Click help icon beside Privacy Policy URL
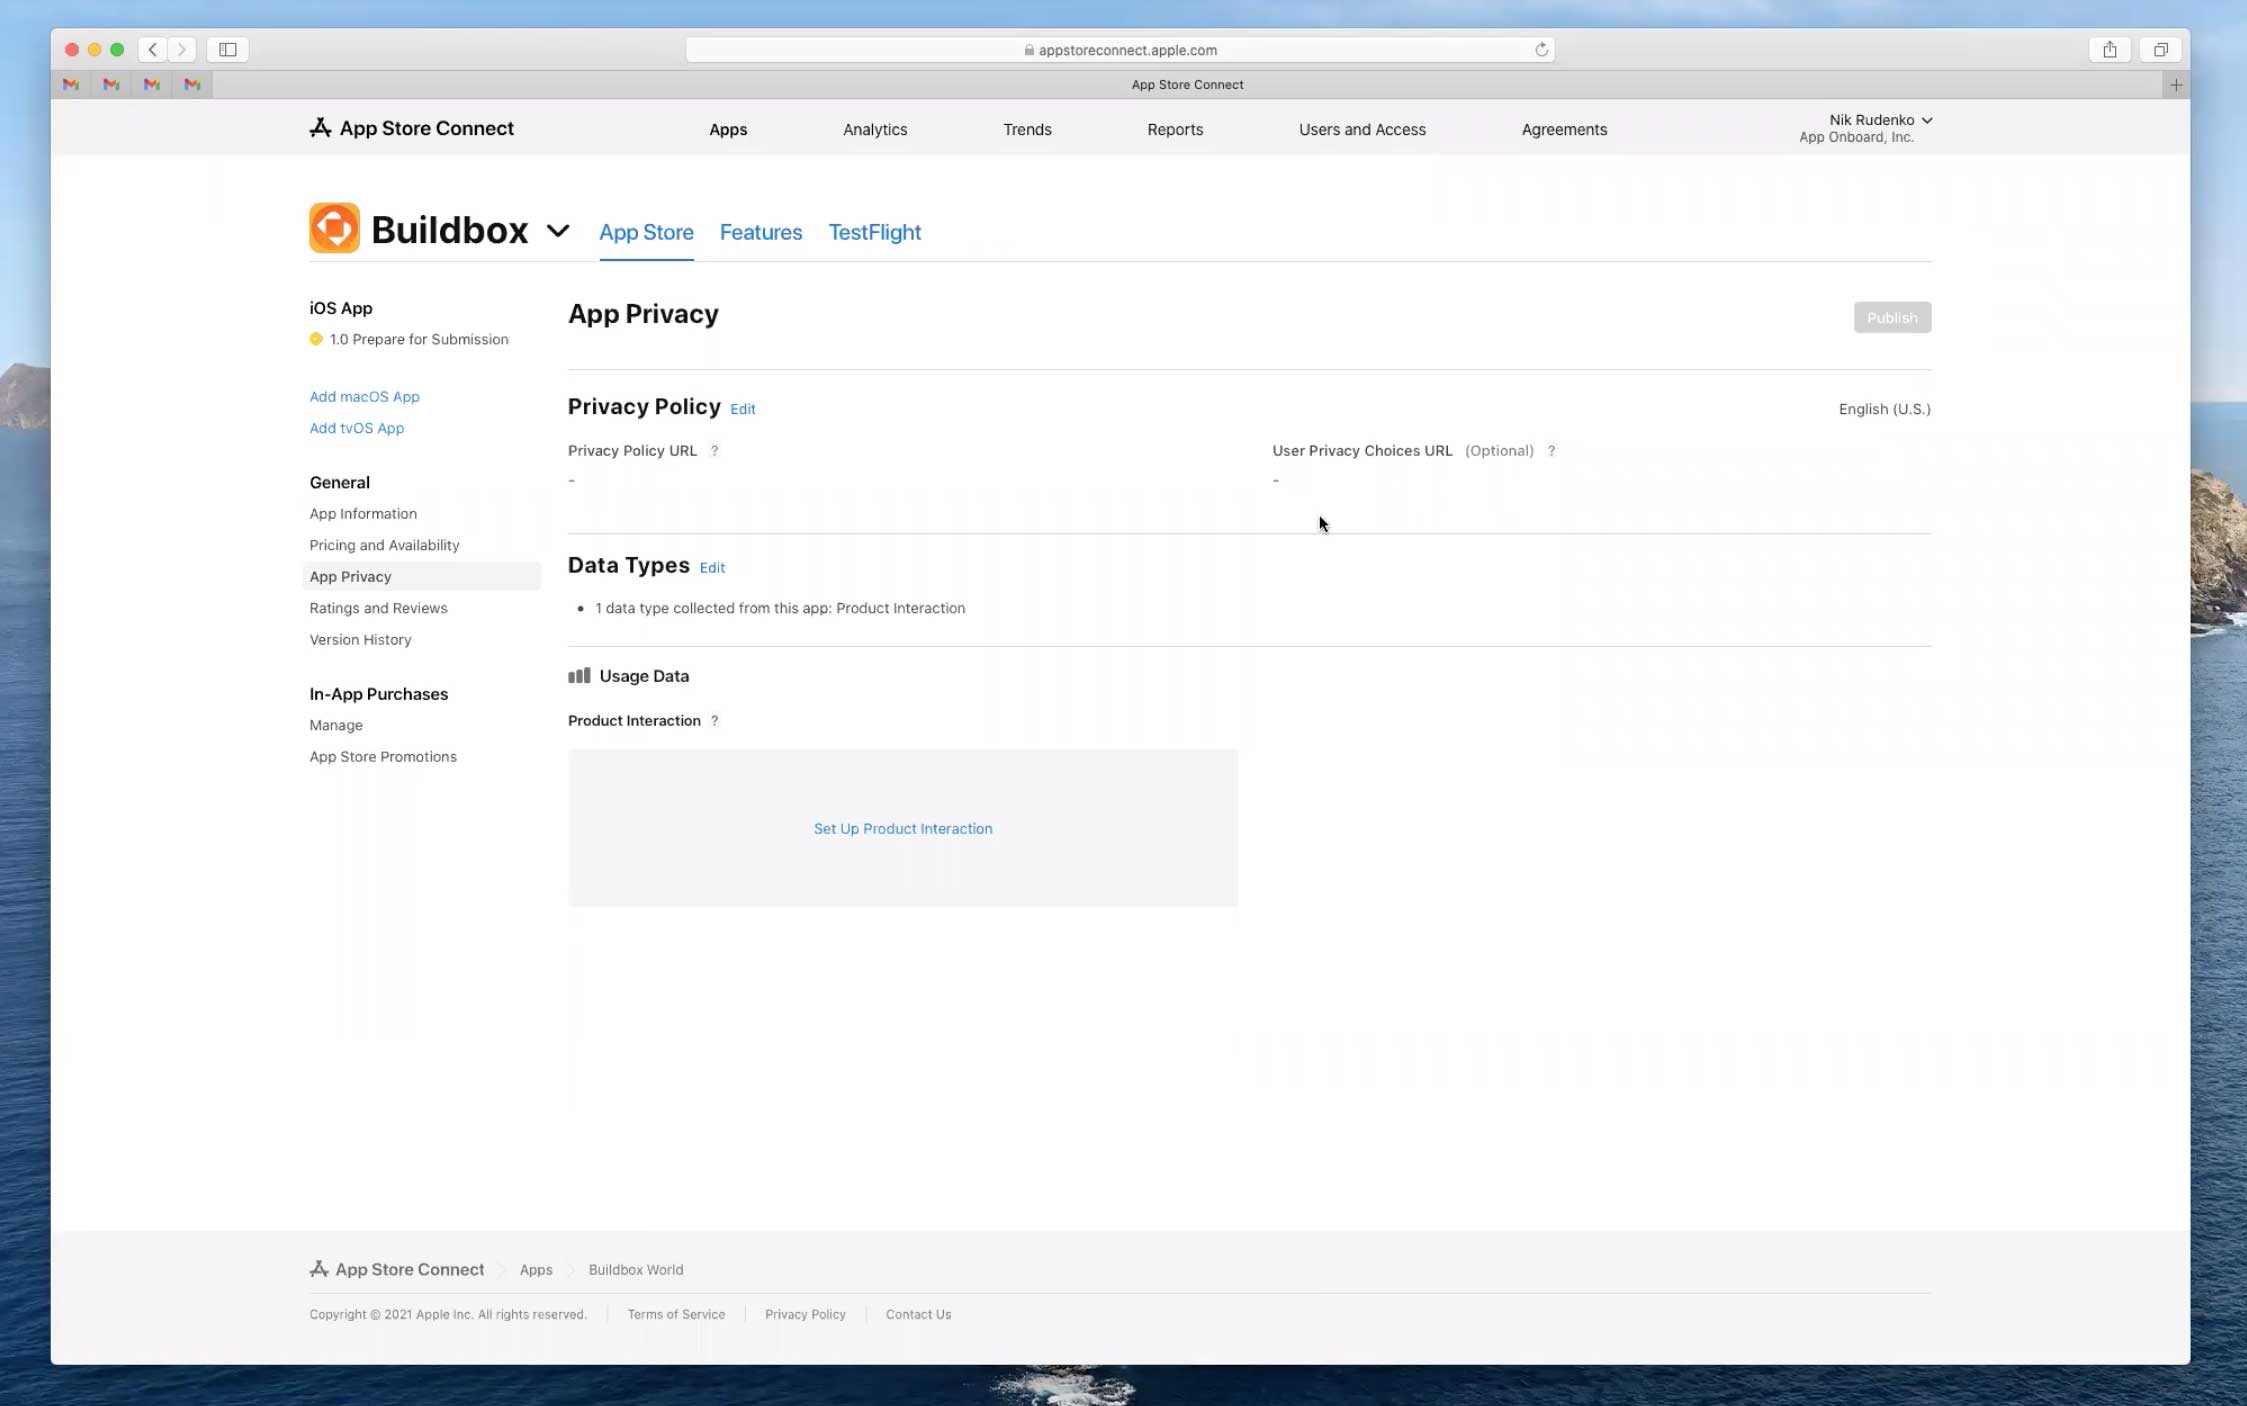2247x1406 pixels. pos(714,451)
